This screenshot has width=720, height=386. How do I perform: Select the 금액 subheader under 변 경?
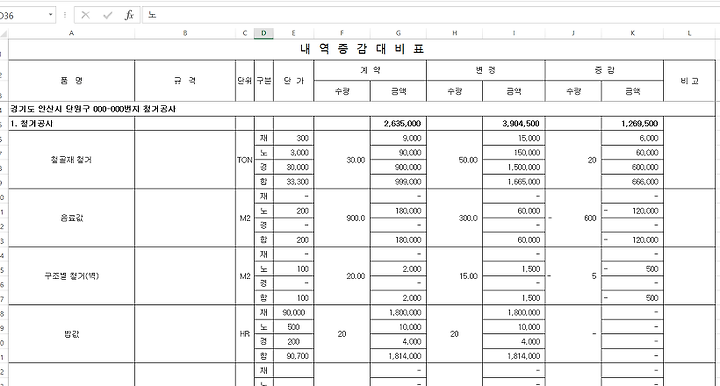(x=513, y=91)
